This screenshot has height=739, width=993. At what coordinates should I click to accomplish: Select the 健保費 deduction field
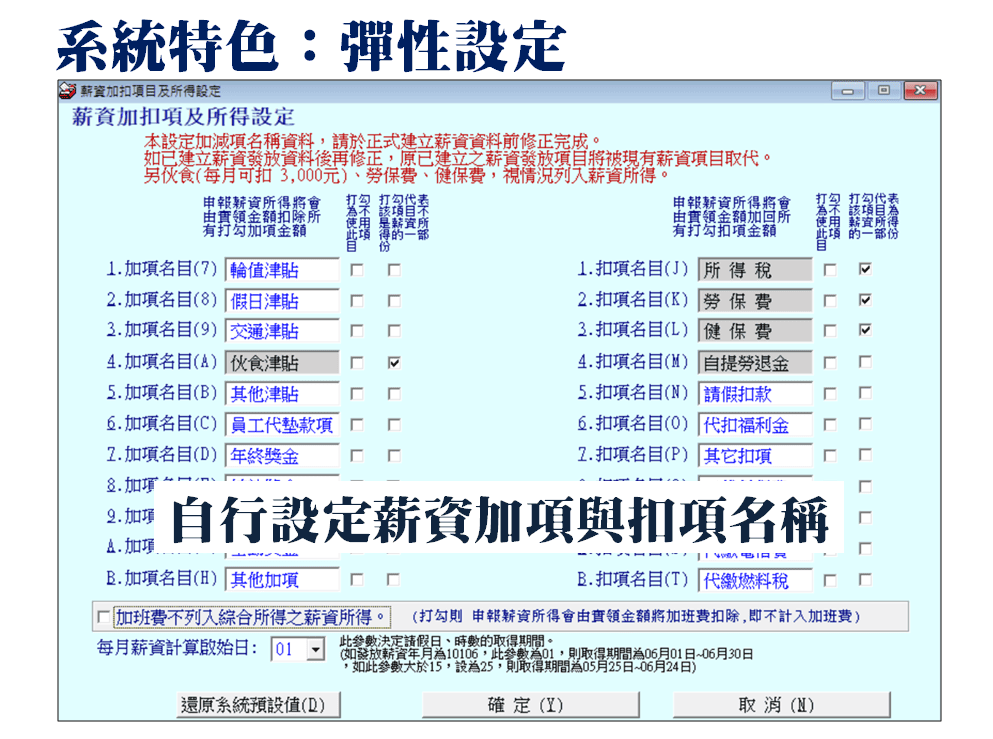755,331
